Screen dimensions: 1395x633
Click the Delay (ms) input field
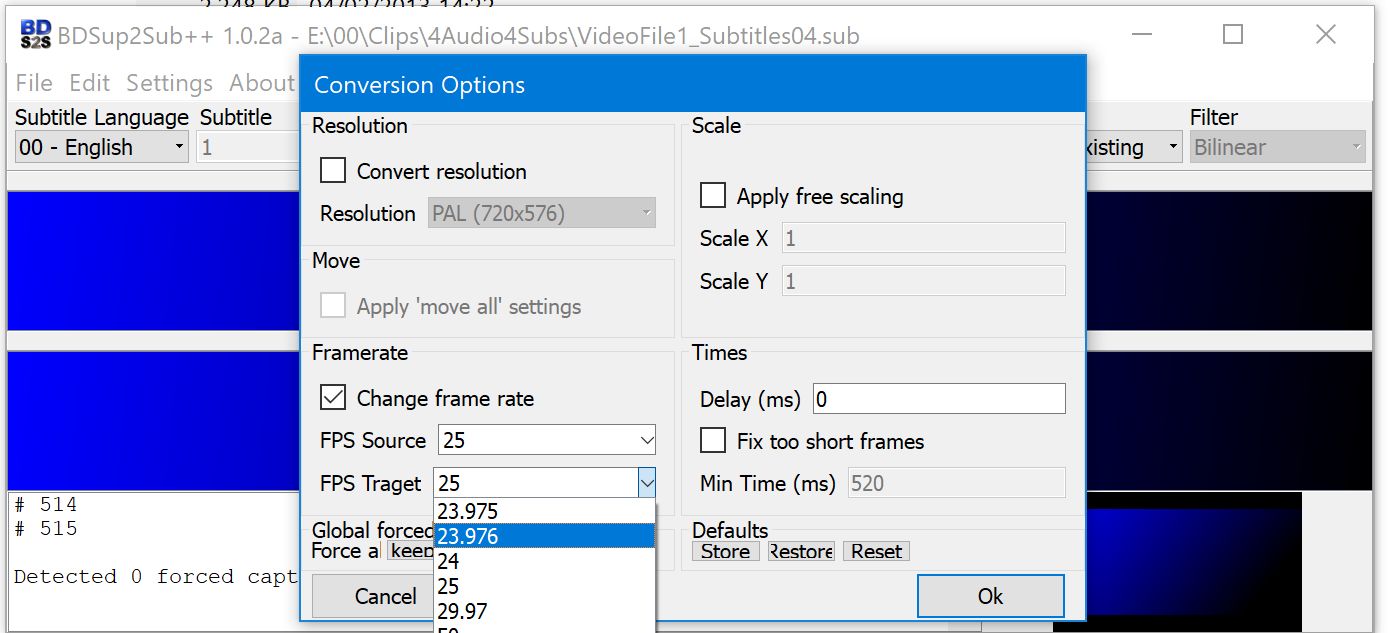tap(938, 400)
